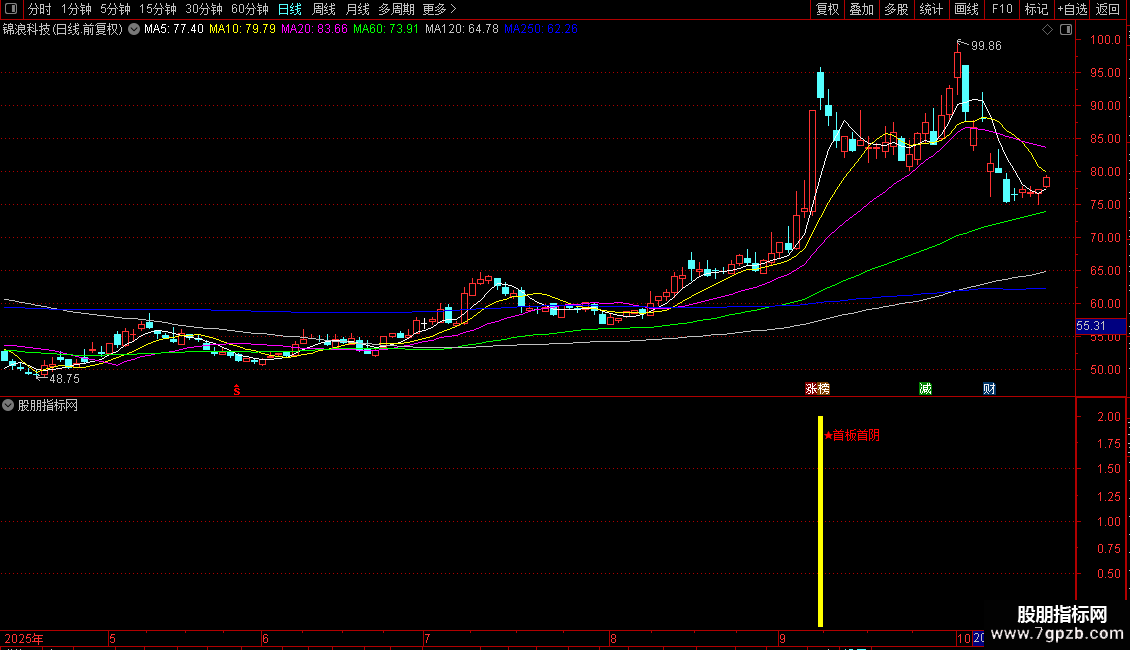Viewport: 1130px width, 650px height.
Task: Click the 2025年 date axis label
Action: point(24,638)
